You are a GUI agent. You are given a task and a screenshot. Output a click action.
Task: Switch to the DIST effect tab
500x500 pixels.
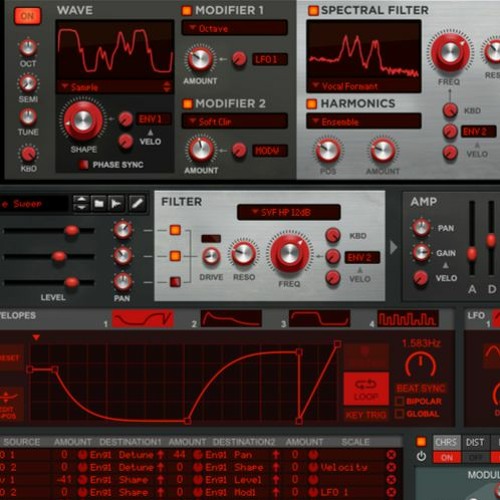(475, 442)
